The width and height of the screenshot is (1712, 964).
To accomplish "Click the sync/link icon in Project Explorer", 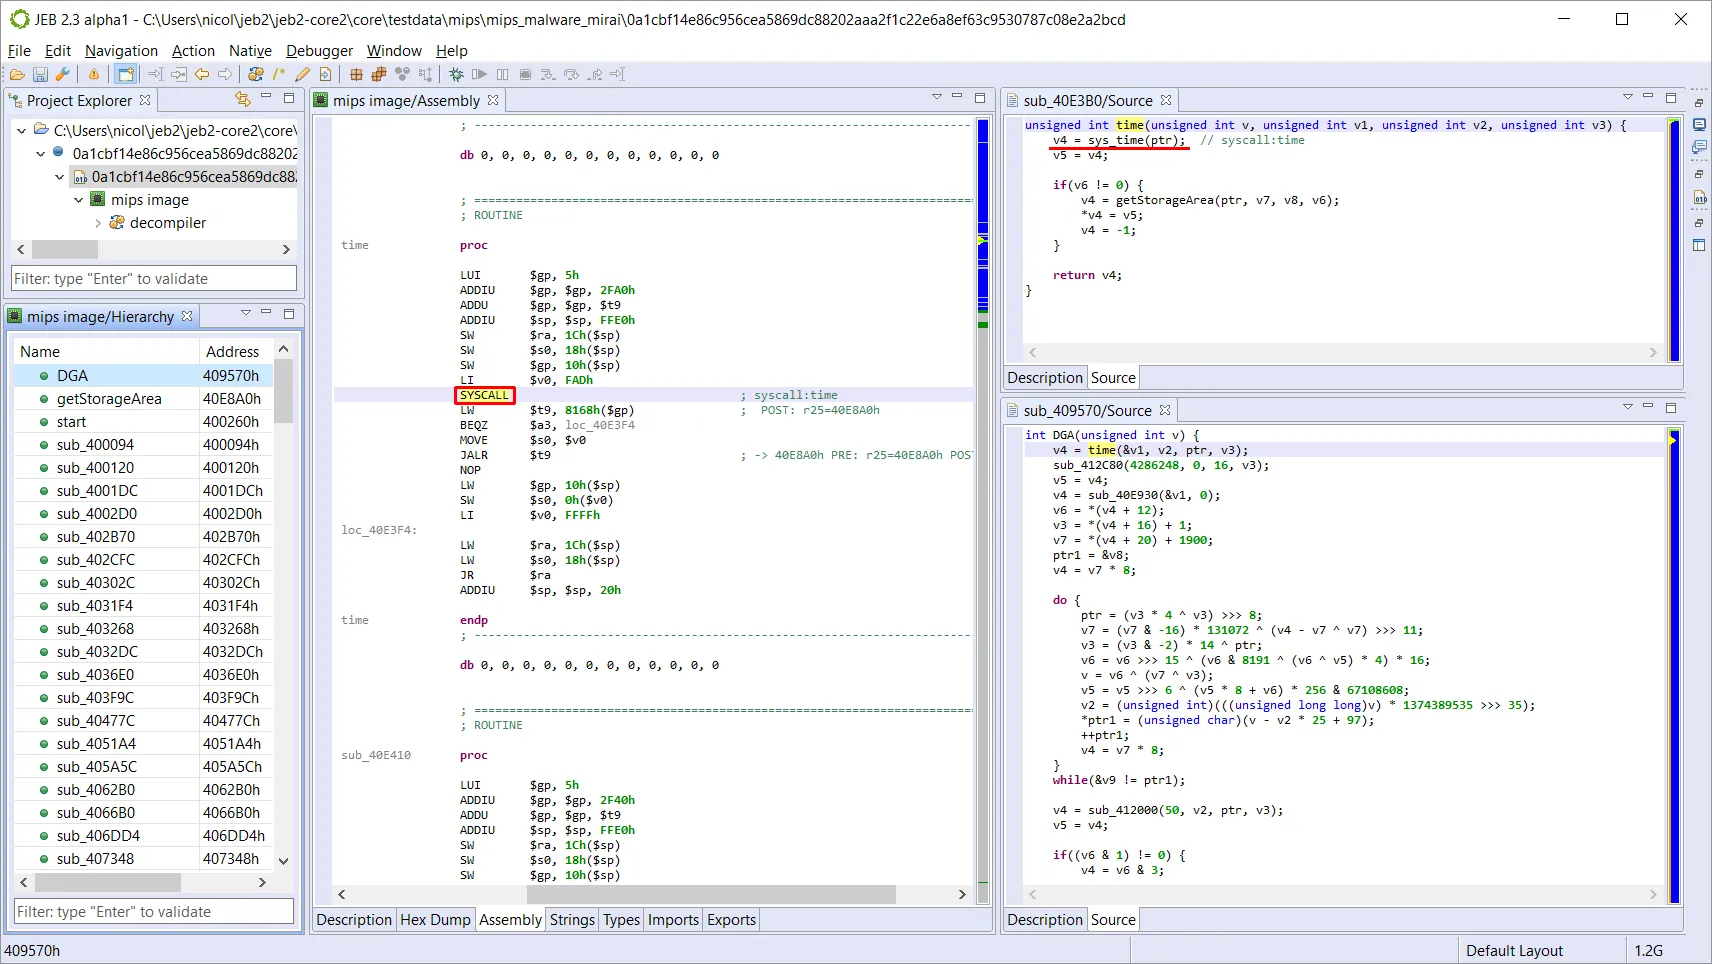I will [x=242, y=98].
